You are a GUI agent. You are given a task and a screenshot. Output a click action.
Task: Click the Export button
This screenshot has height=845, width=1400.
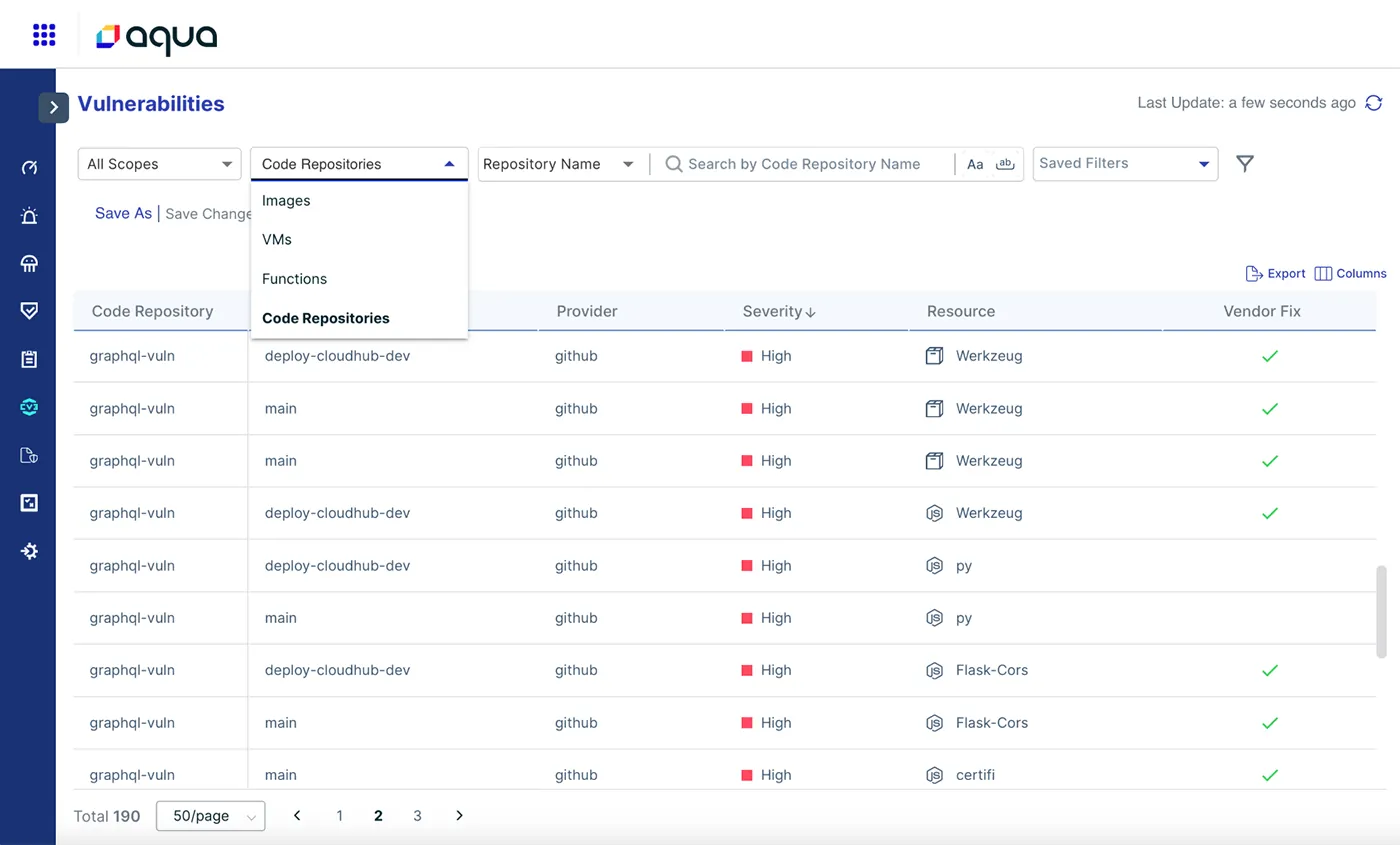pyautogui.click(x=1275, y=273)
